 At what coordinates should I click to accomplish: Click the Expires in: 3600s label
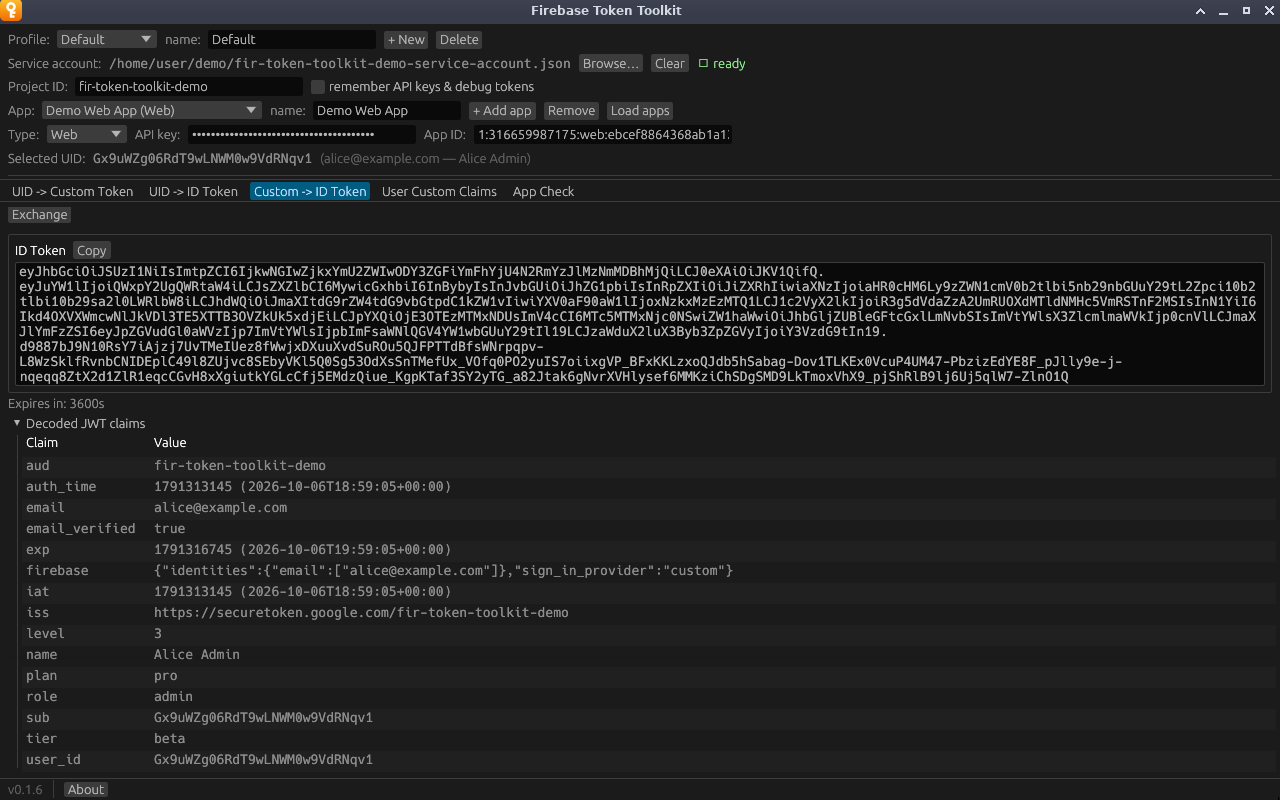pos(56,403)
